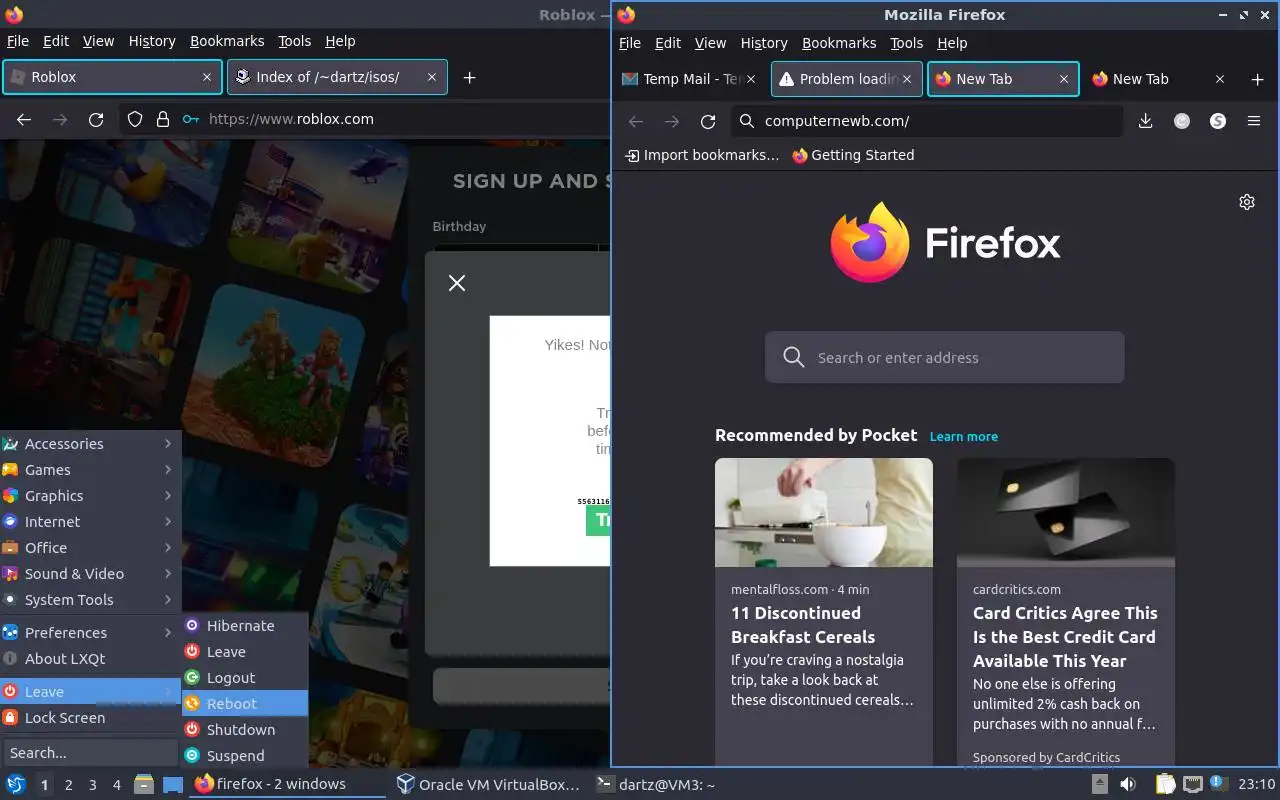1280x800 pixels.
Task: Choose Lock Screen in the start menu
Action: 90,717
